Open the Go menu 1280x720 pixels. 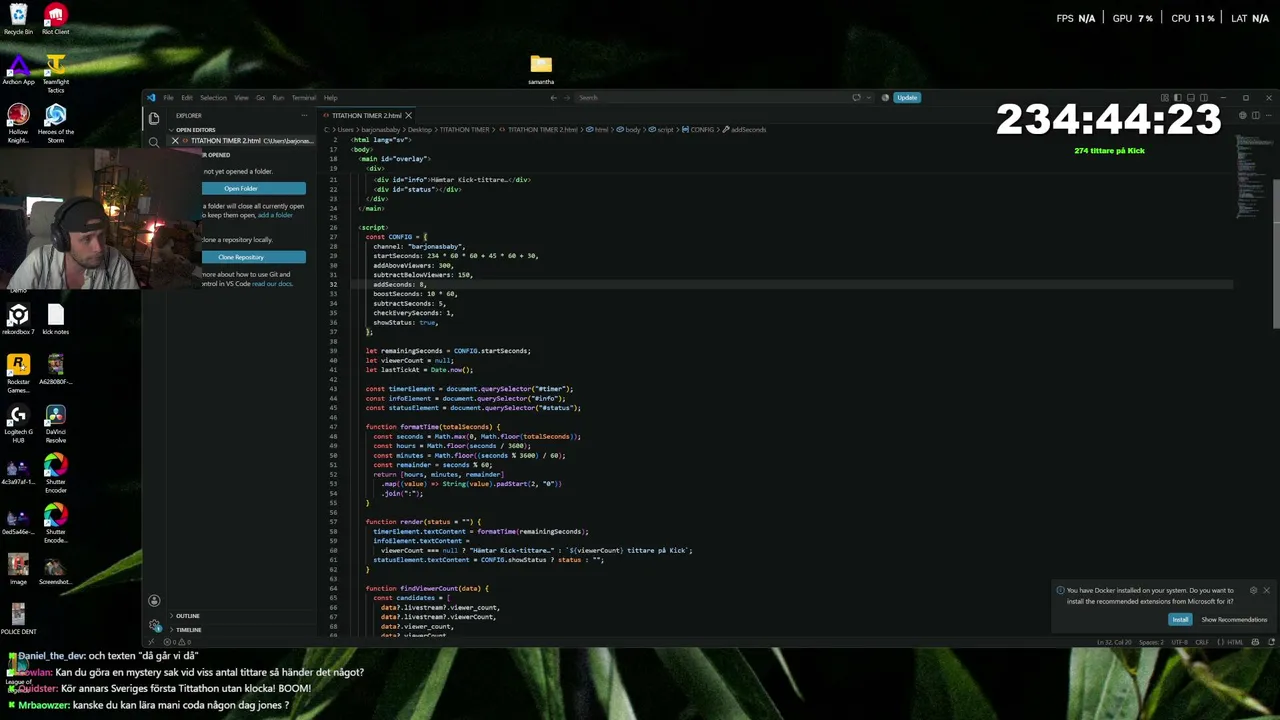point(260,98)
